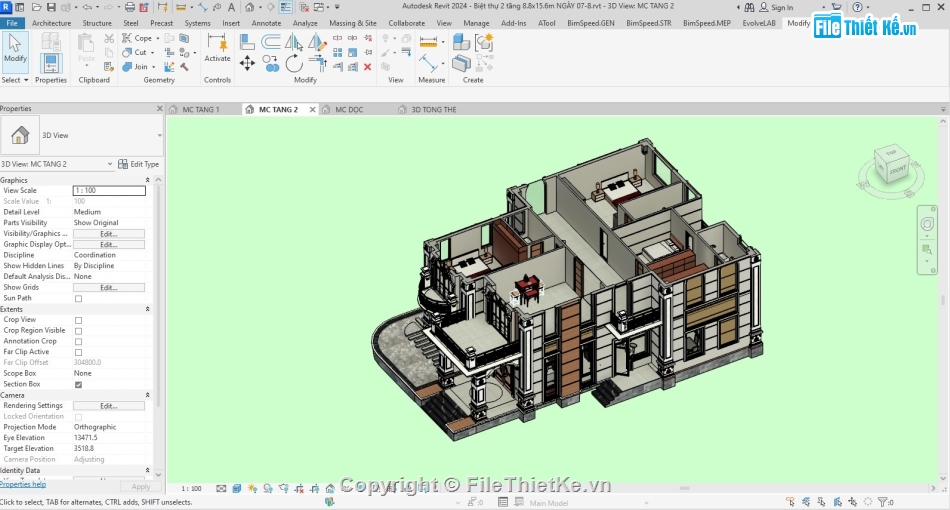Collapse the Extents properties group
The height and width of the screenshot is (510, 950).
pyautogui.click(x=147, y=310)
